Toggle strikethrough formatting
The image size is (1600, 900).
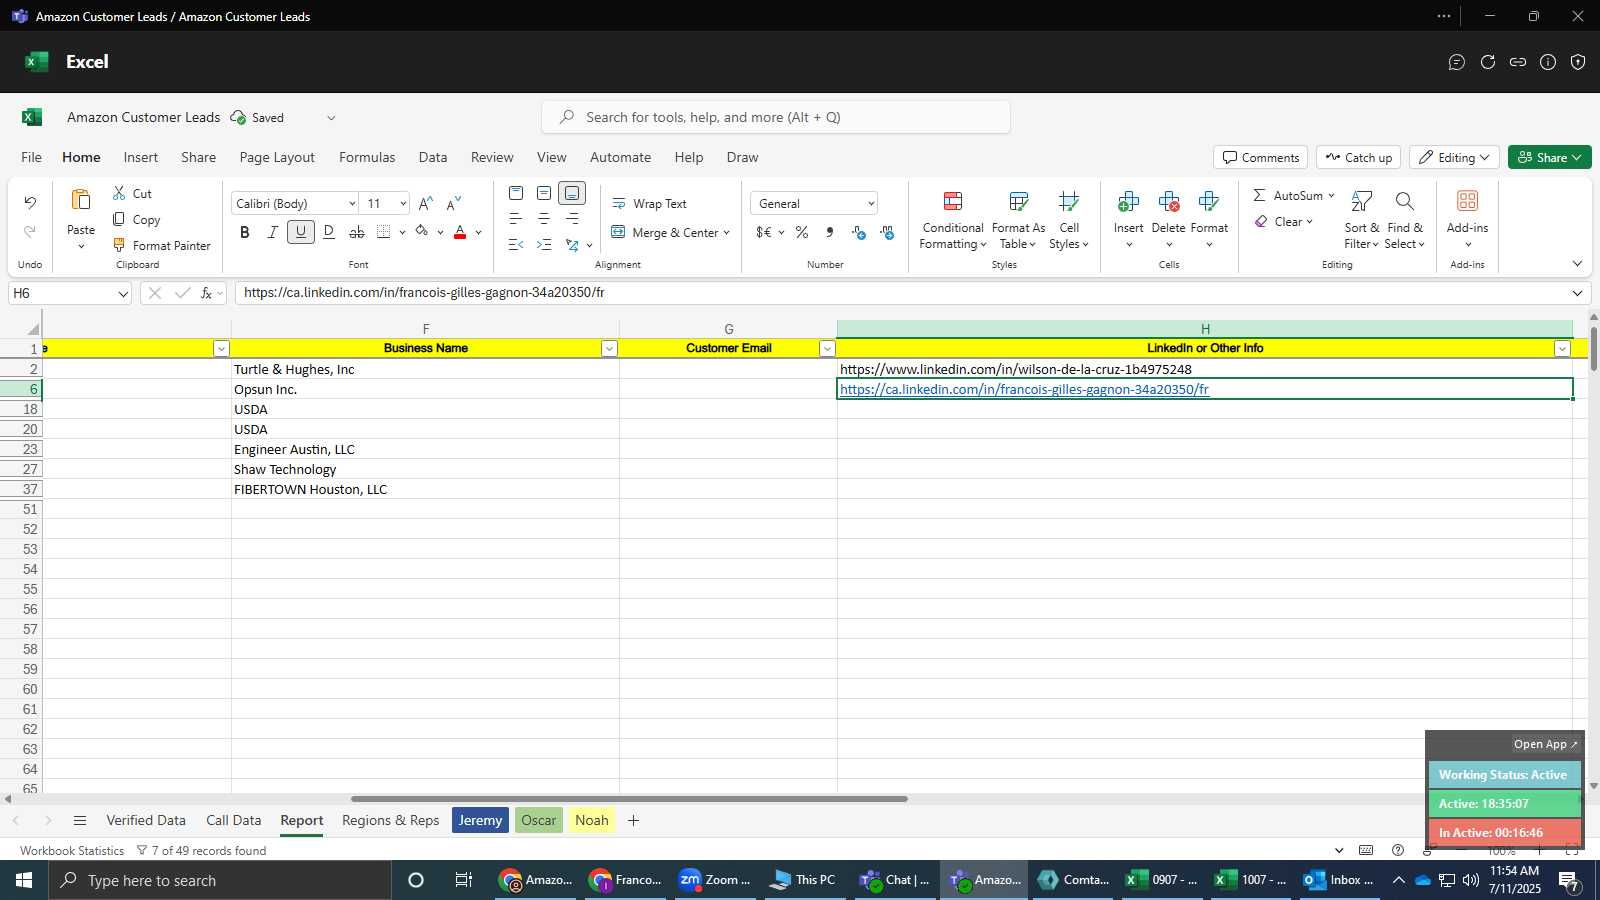click(x=357, y=232)
